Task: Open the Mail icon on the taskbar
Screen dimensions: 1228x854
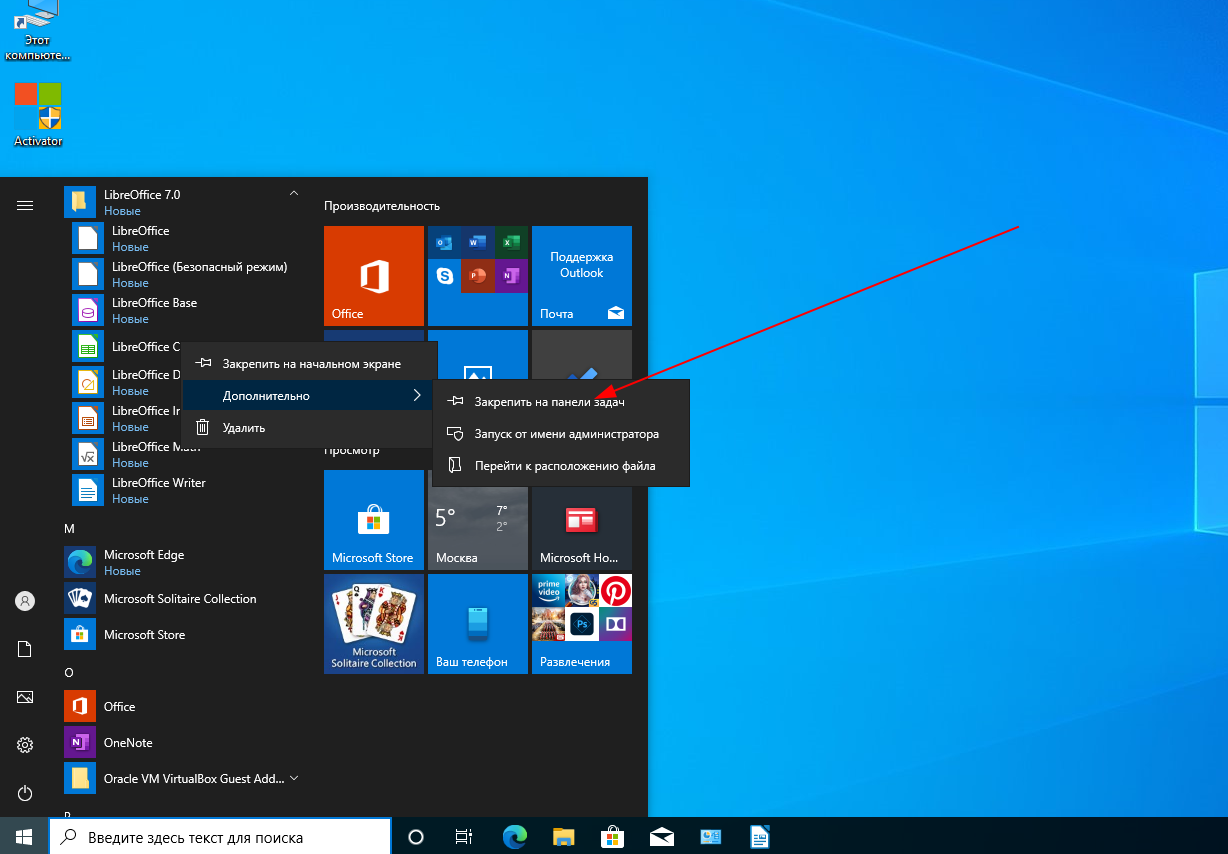Action: [x=662, y=837]
